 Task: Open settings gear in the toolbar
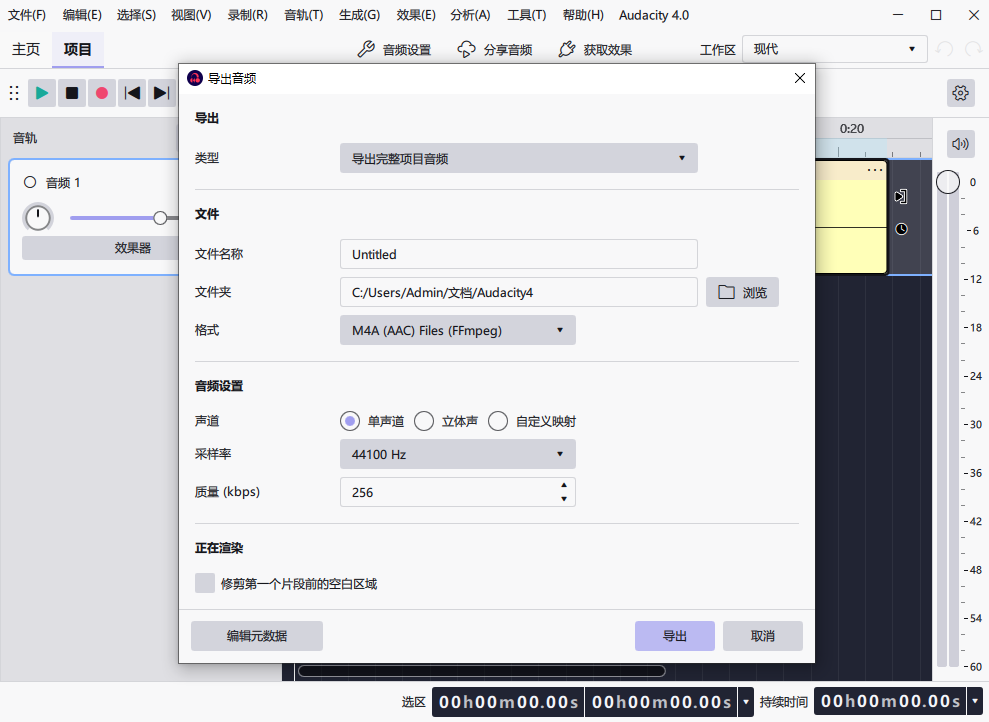[961, 93]
